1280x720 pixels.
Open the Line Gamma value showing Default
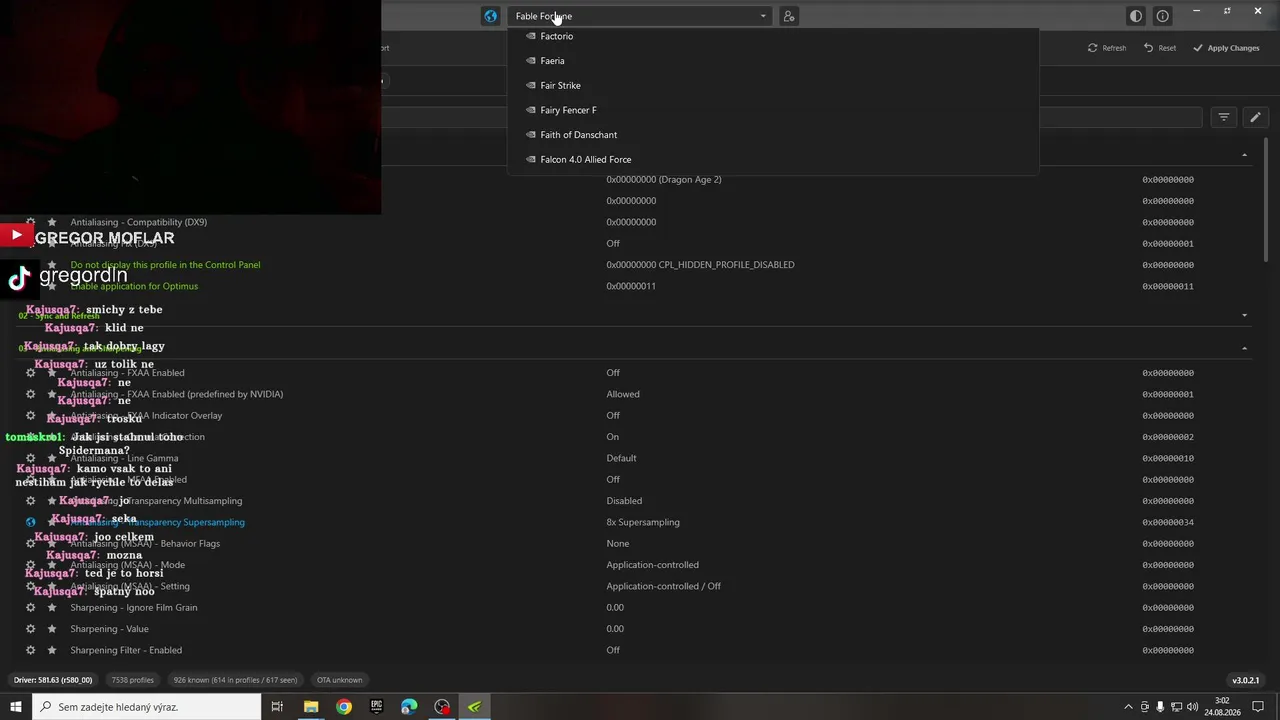coord(621,458)
